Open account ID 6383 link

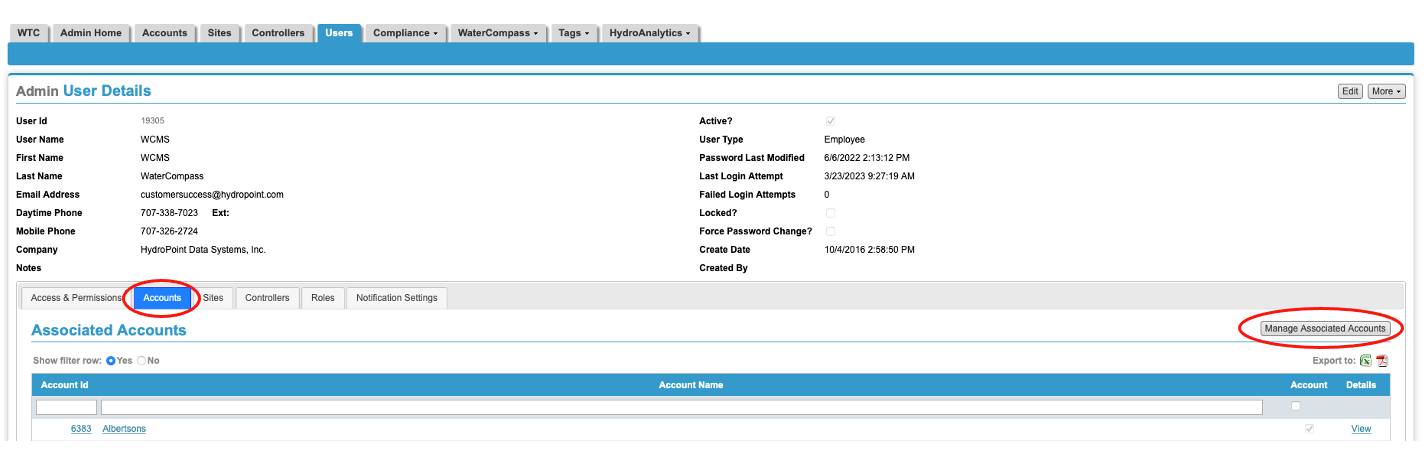click(x=81, y=429)
